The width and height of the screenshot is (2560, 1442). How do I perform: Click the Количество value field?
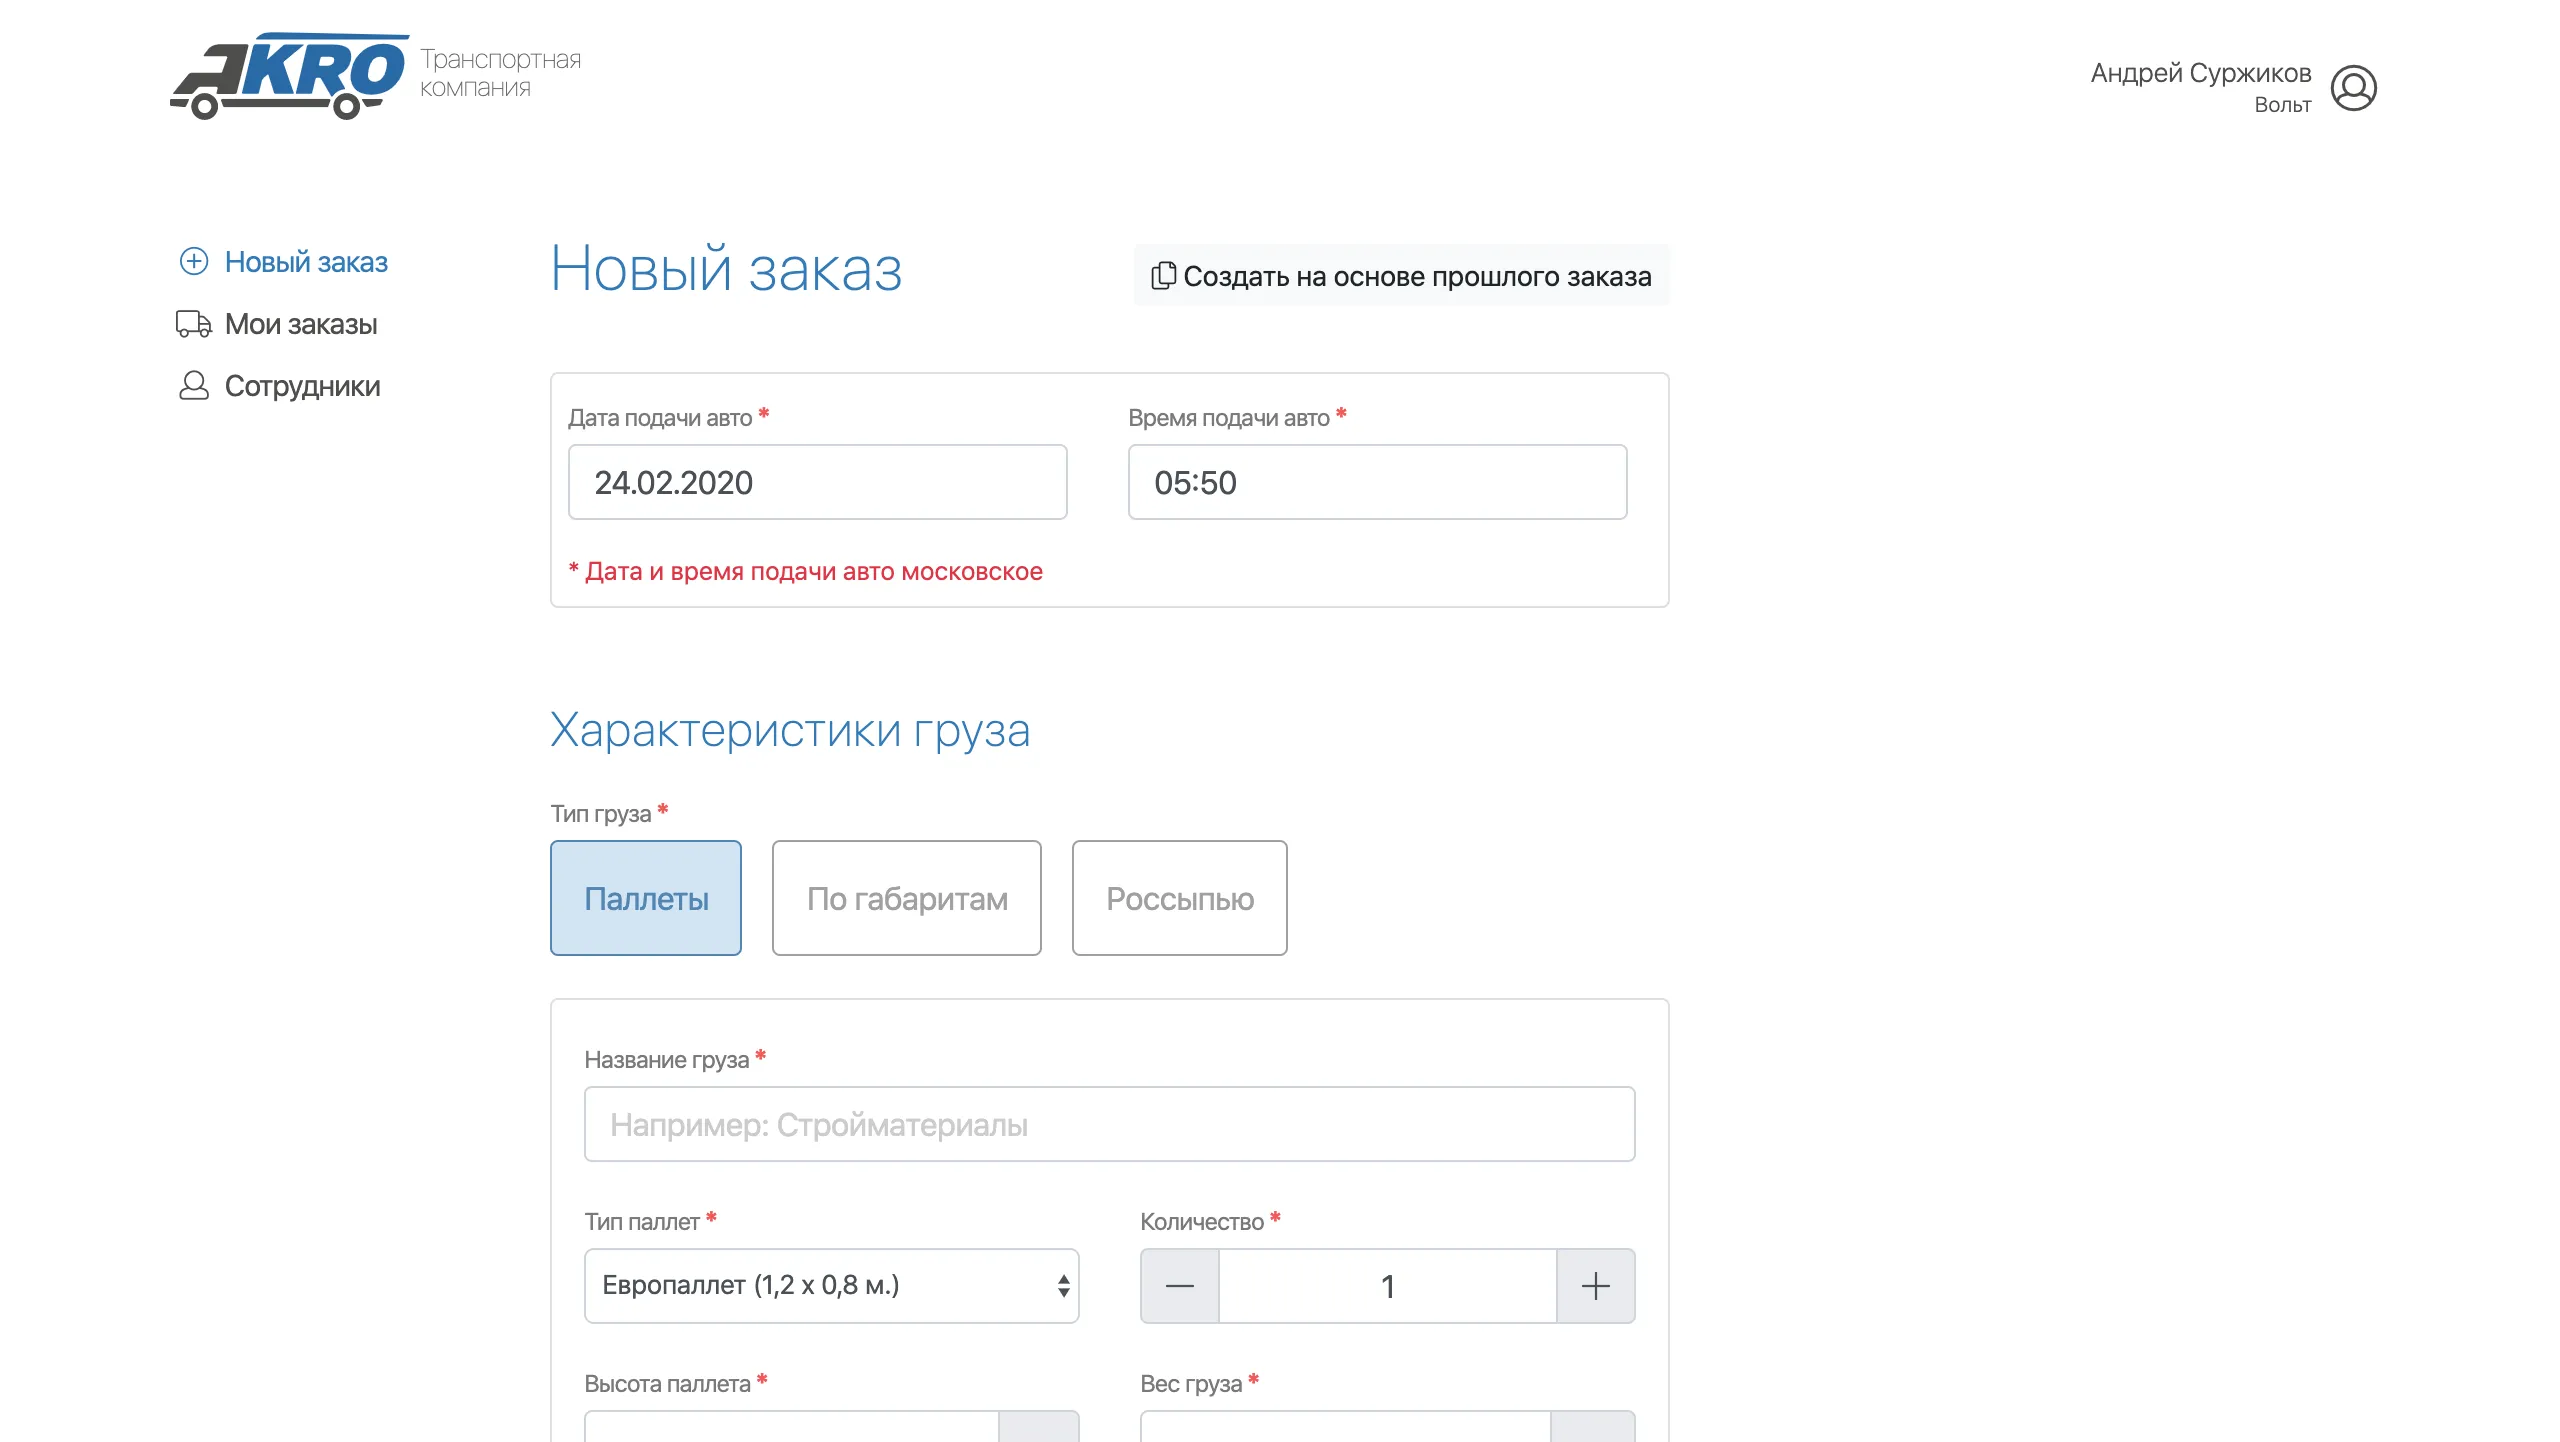coord(1387,1286)
